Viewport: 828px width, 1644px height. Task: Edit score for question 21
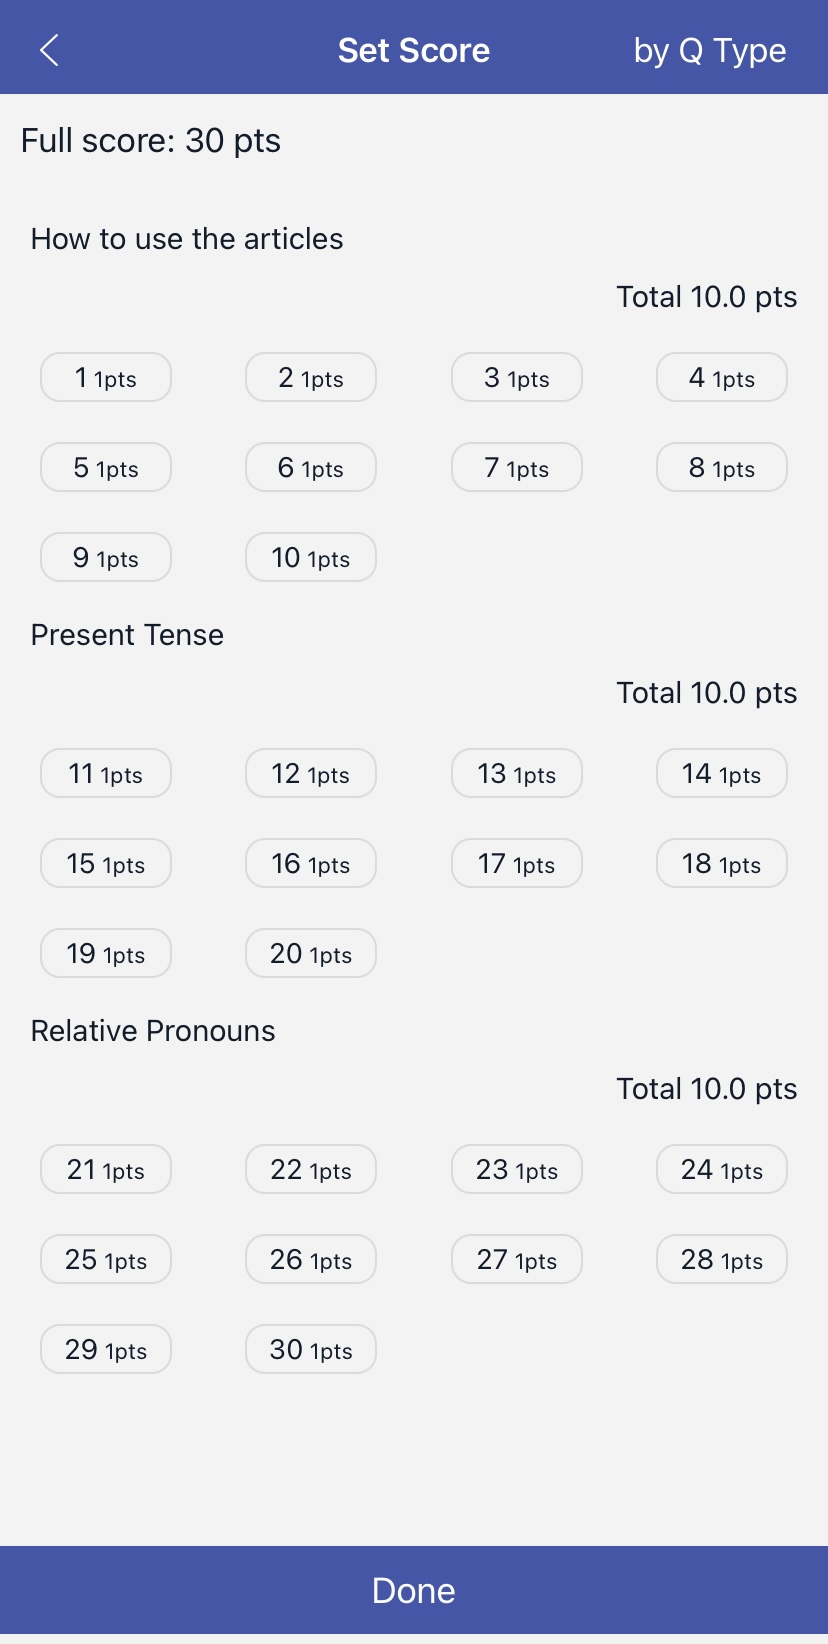(x=106, y=1170)
